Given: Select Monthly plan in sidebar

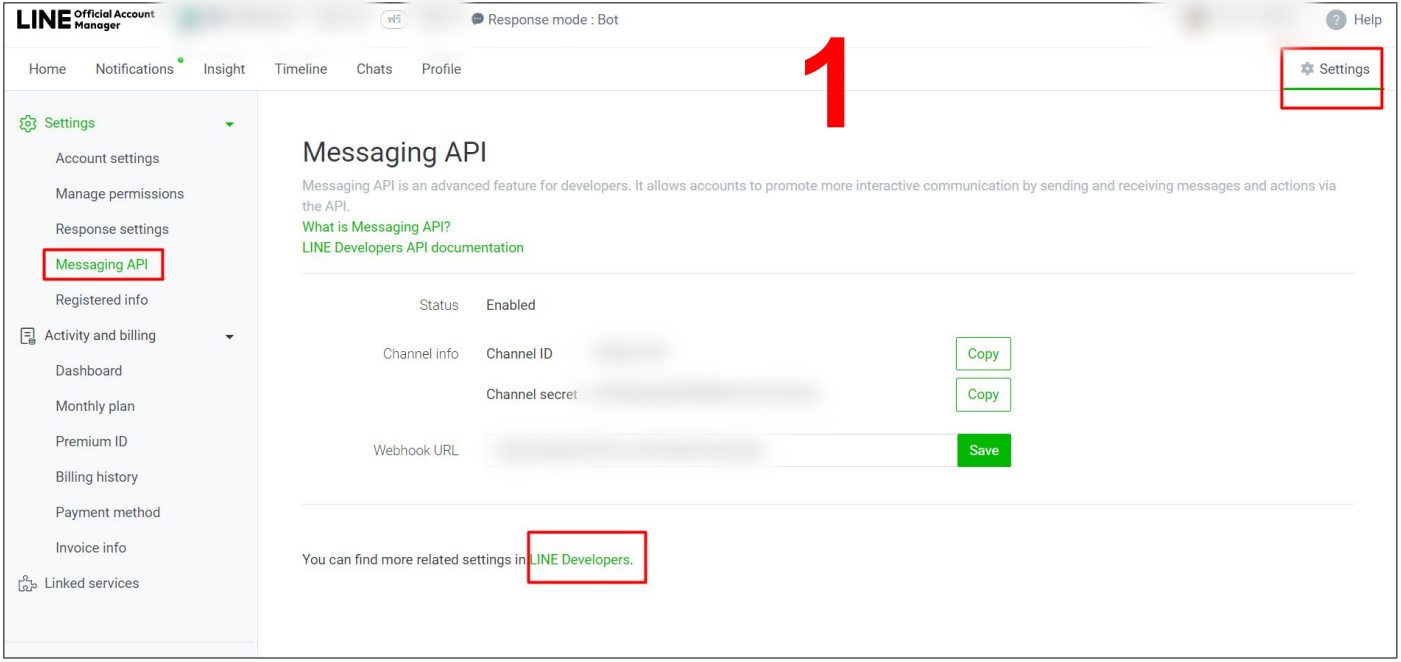Looking at the screenshot, I should click(x=95, y=406).
